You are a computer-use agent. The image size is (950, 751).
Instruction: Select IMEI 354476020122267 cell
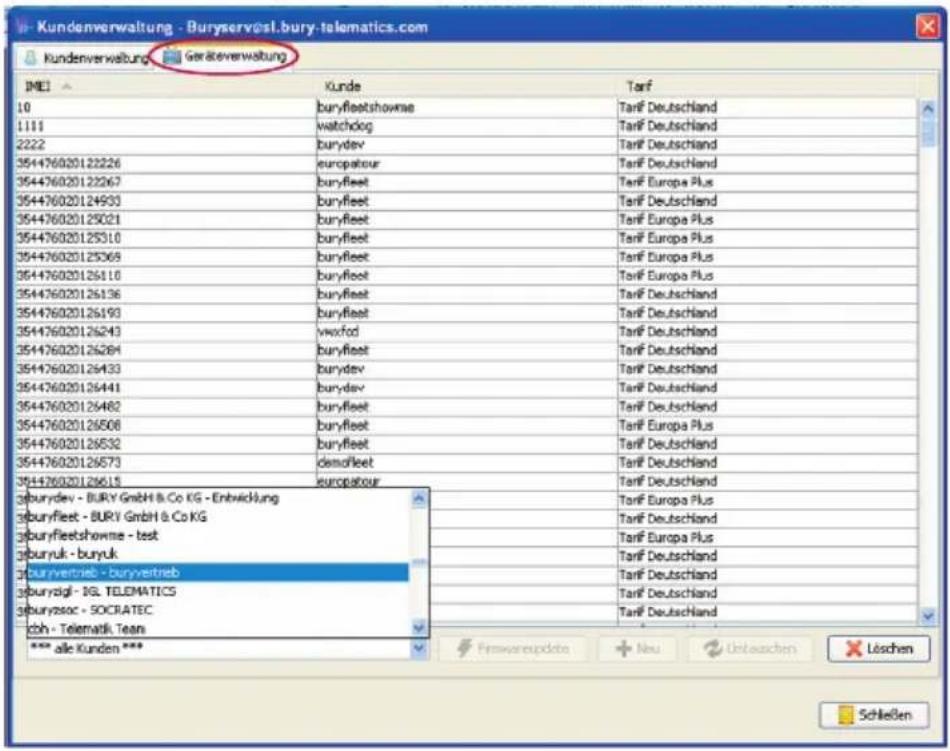(166, 182)
